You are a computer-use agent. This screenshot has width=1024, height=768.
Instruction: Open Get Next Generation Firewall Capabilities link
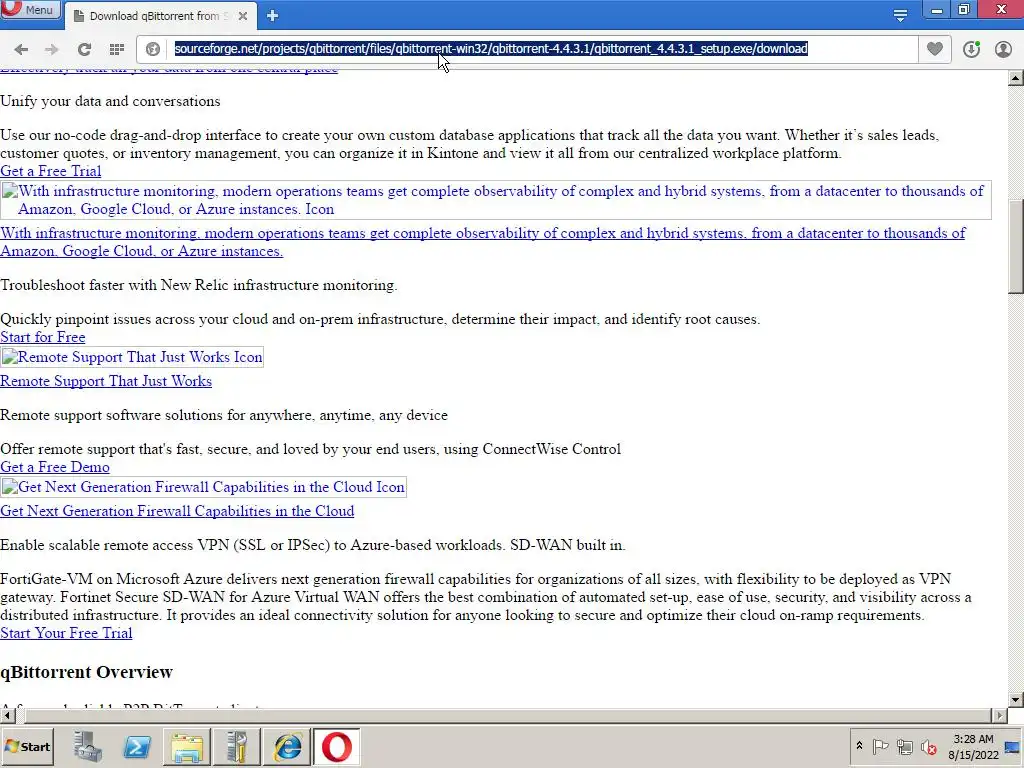point(177,511)
